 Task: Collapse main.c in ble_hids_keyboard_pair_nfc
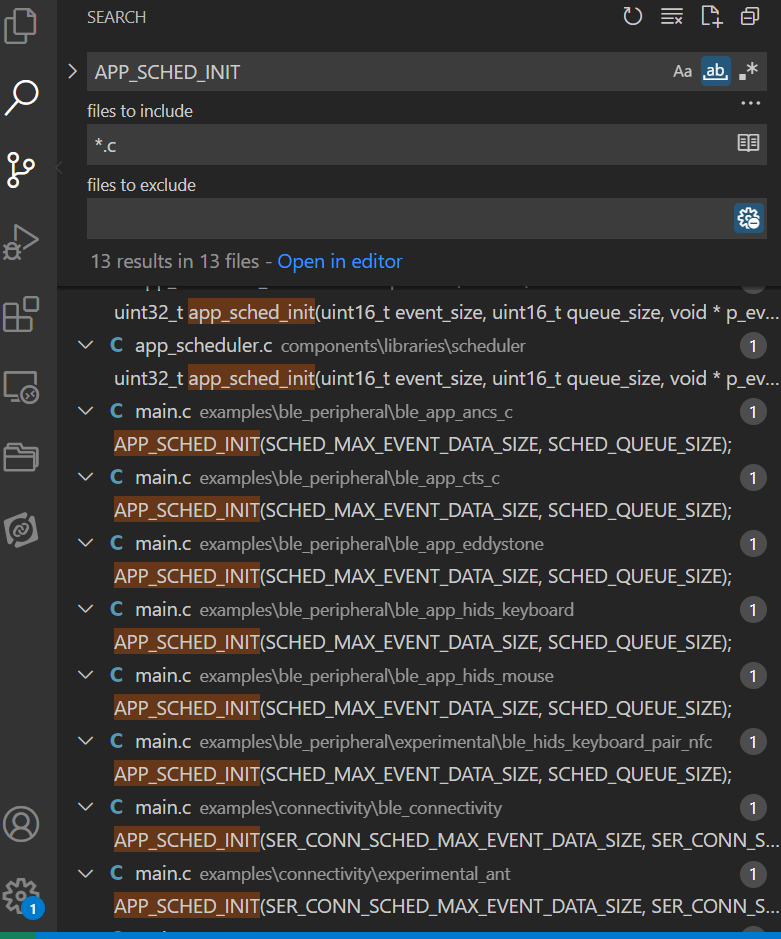[x=86, y=741]
